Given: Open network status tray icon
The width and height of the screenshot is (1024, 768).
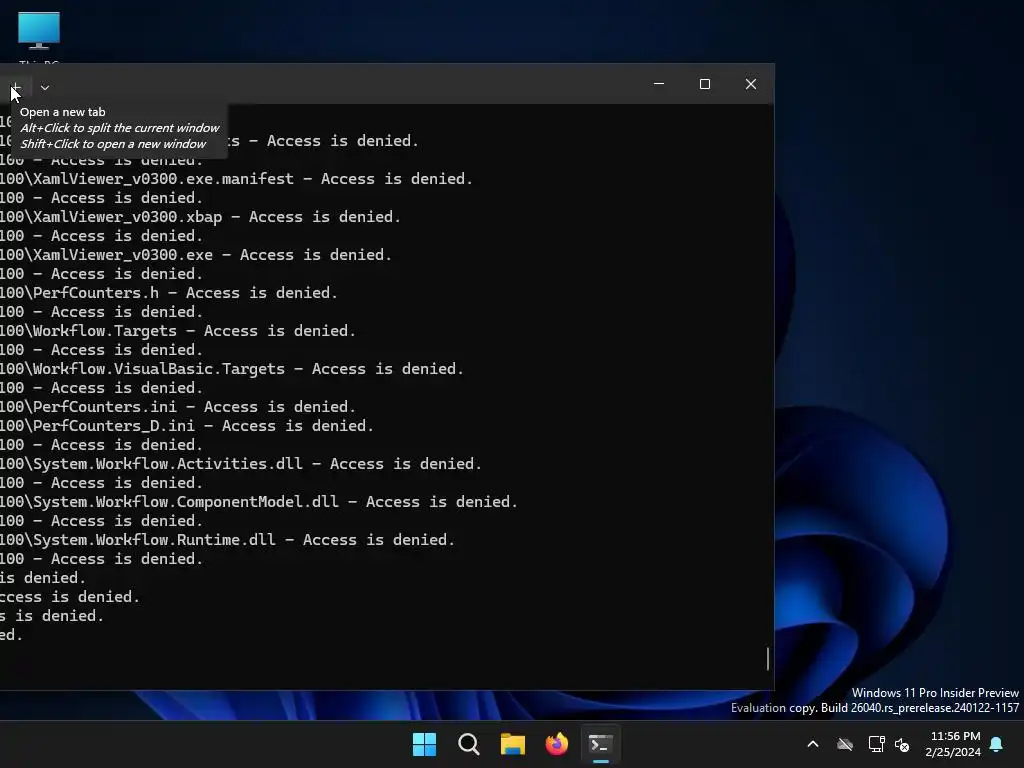Looking at the screenshot, I should 876,744.
